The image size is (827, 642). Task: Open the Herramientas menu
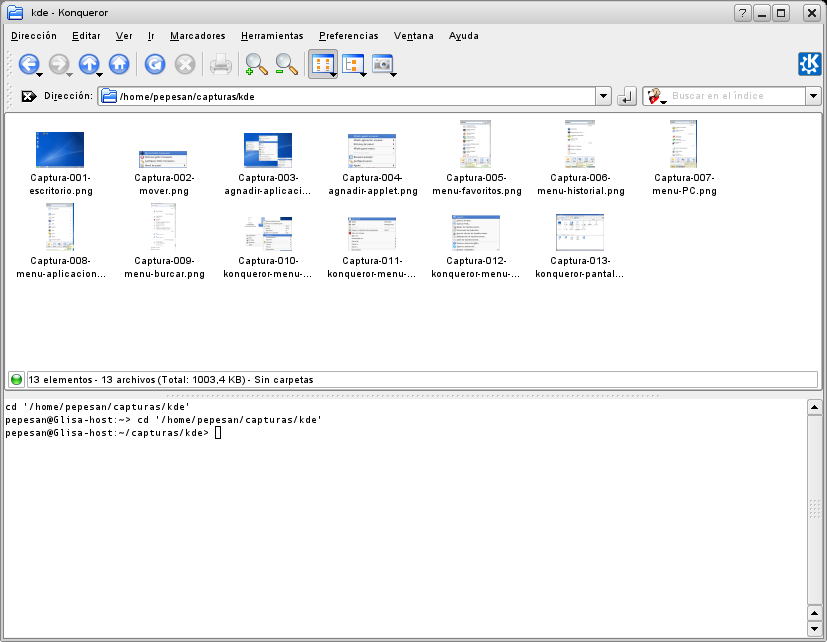click(x=272, y=36)
